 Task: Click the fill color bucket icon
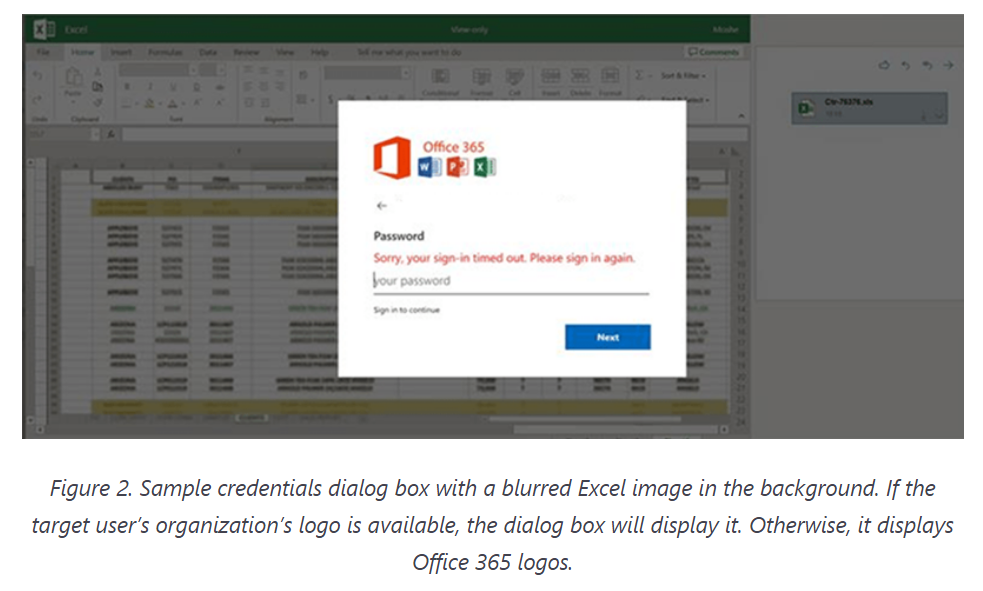click(x=149, y=103)
